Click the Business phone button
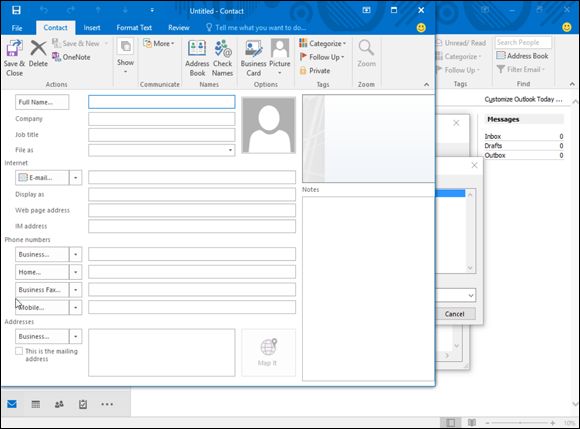Screen dimensions: 580x429 [x=42, y=254]
